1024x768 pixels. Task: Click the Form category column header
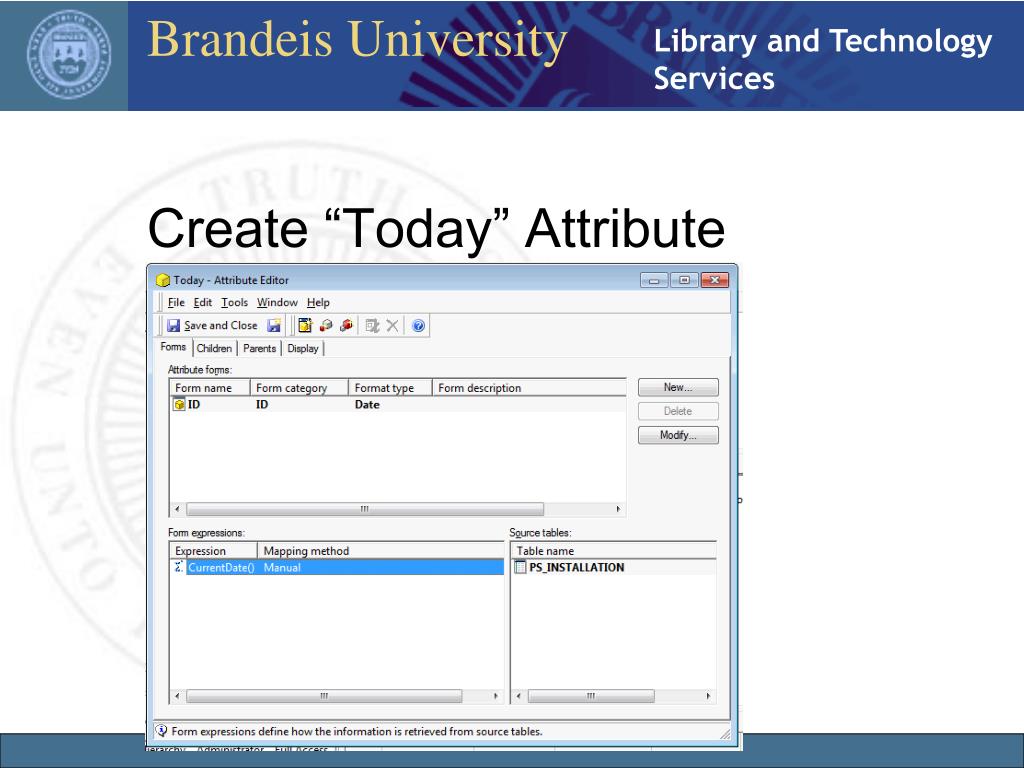[x=299, y=388]
